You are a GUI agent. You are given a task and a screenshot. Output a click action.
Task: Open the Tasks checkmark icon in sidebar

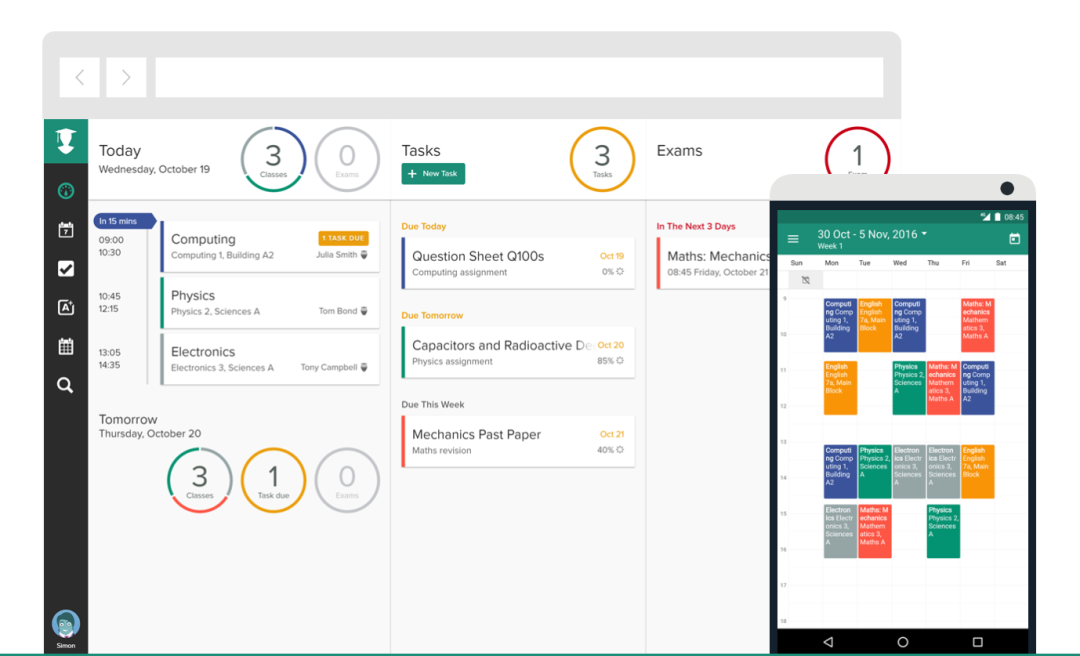(66, 269)
